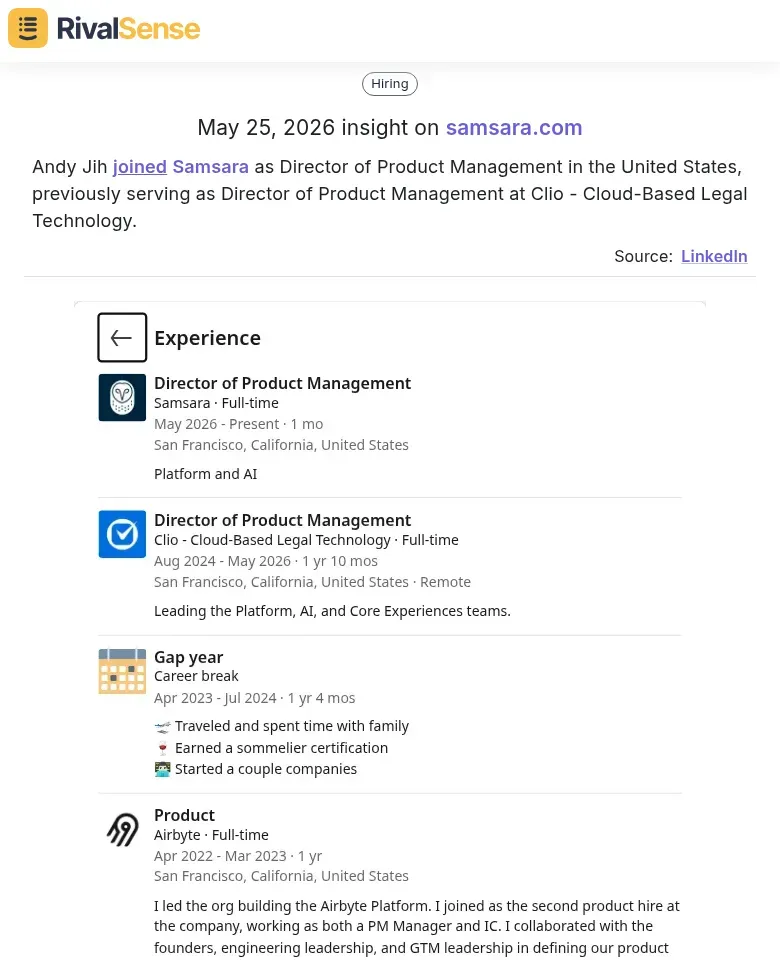The width and height of the screenshot is (780, 960).
Task: Click the 'Gap year' title
Action: 189,657
